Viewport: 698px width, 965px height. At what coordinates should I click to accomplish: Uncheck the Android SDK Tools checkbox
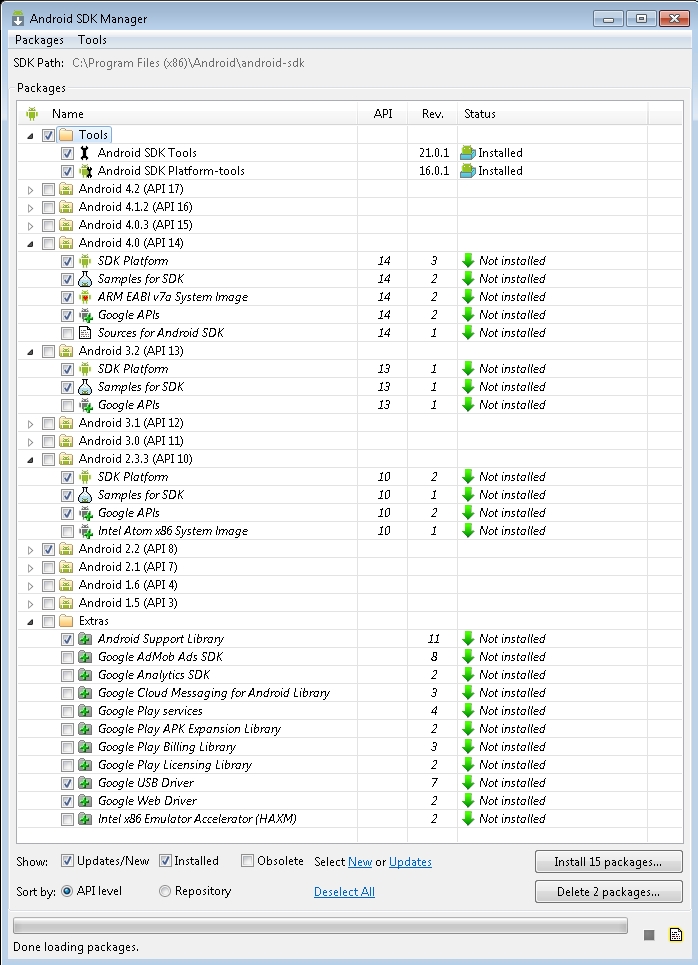68,153
